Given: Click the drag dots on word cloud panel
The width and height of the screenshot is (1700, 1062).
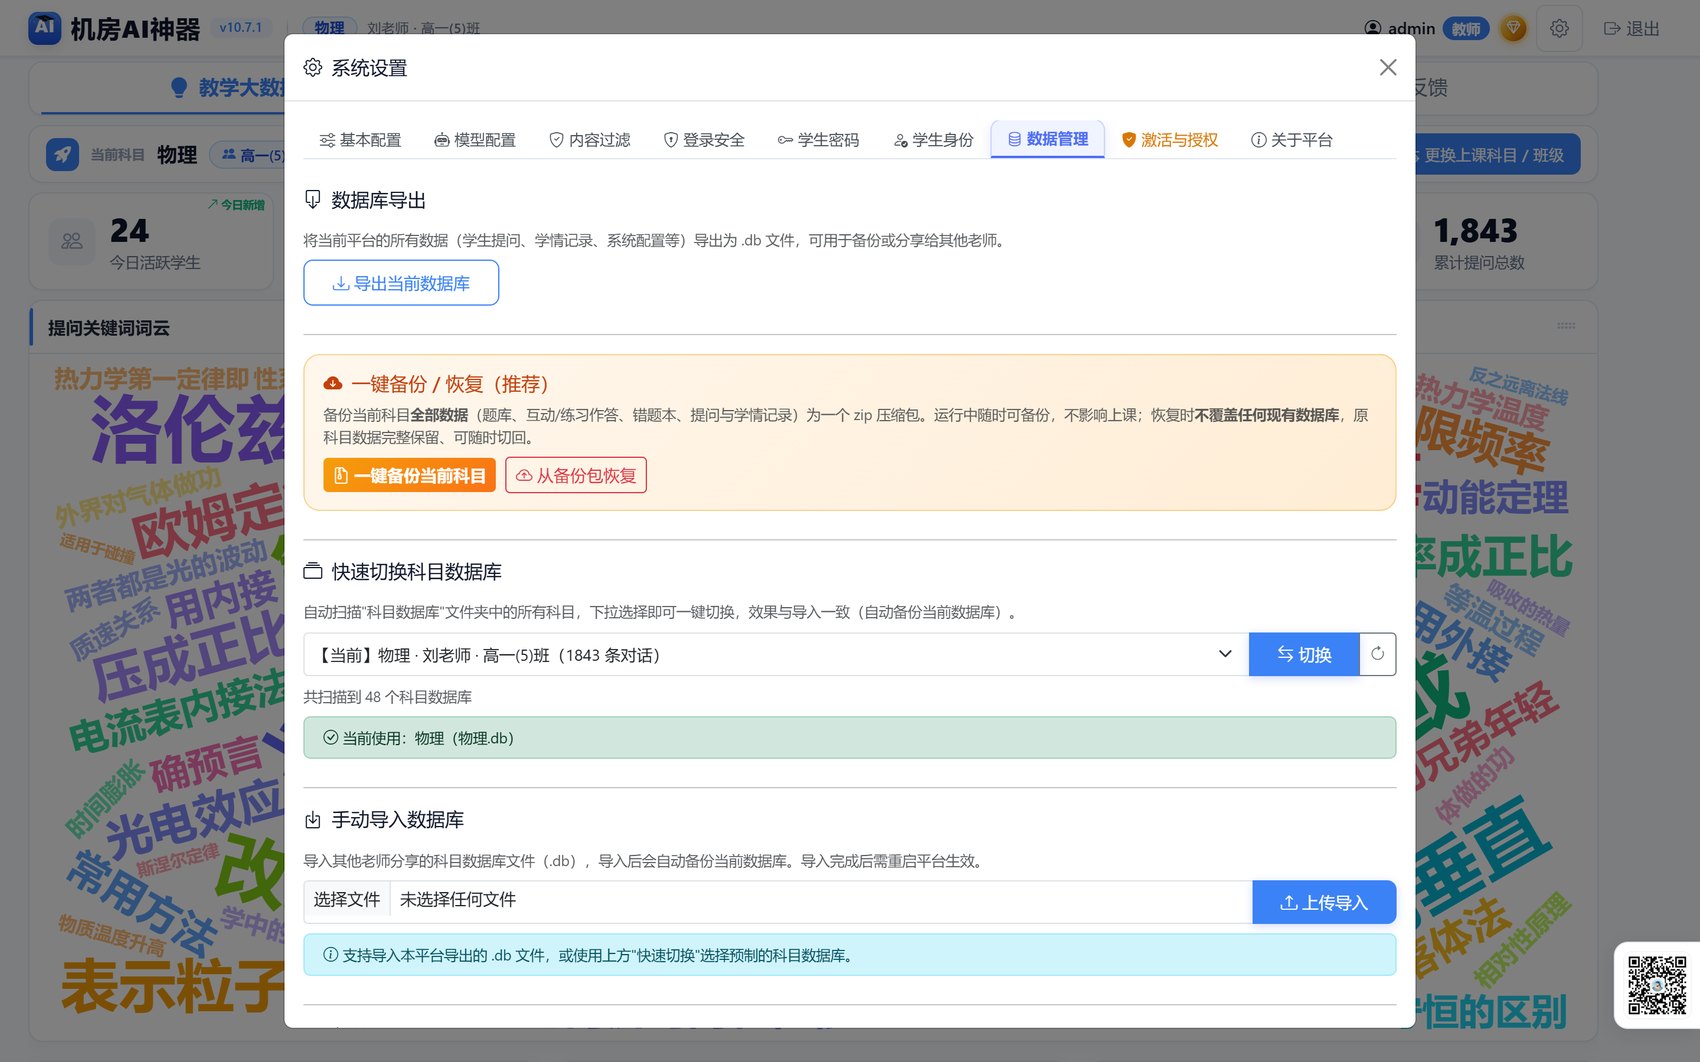Looking at the screenshot, I should click(x=1566, y=326).
